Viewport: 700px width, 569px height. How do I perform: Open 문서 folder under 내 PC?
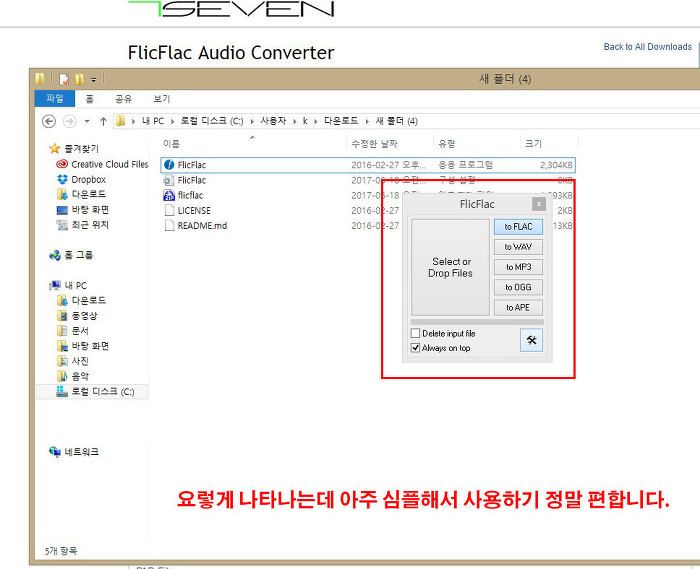click(x=73, y=331)
